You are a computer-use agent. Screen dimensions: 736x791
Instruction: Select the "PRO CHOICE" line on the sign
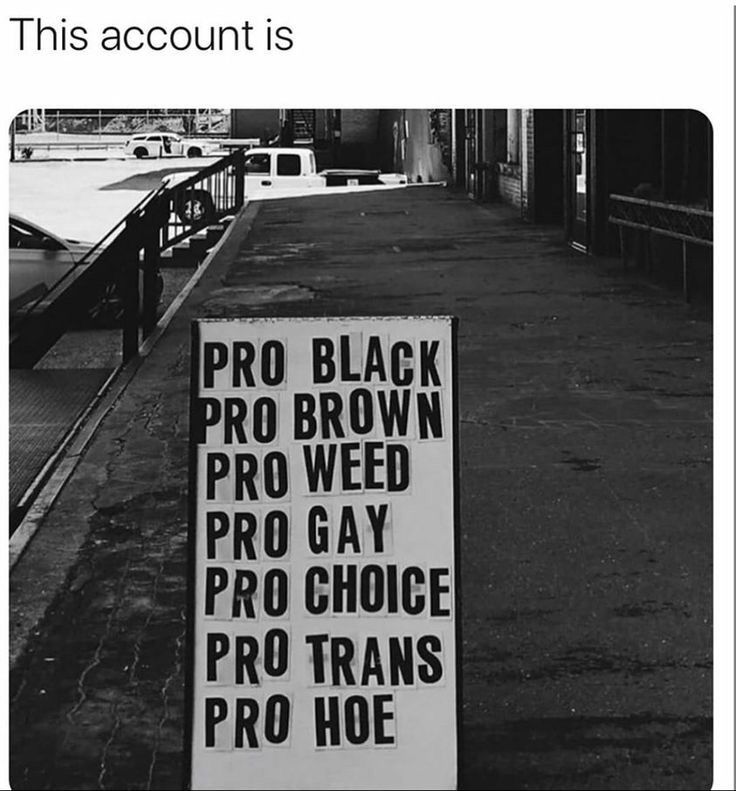(x=327, y=591)
